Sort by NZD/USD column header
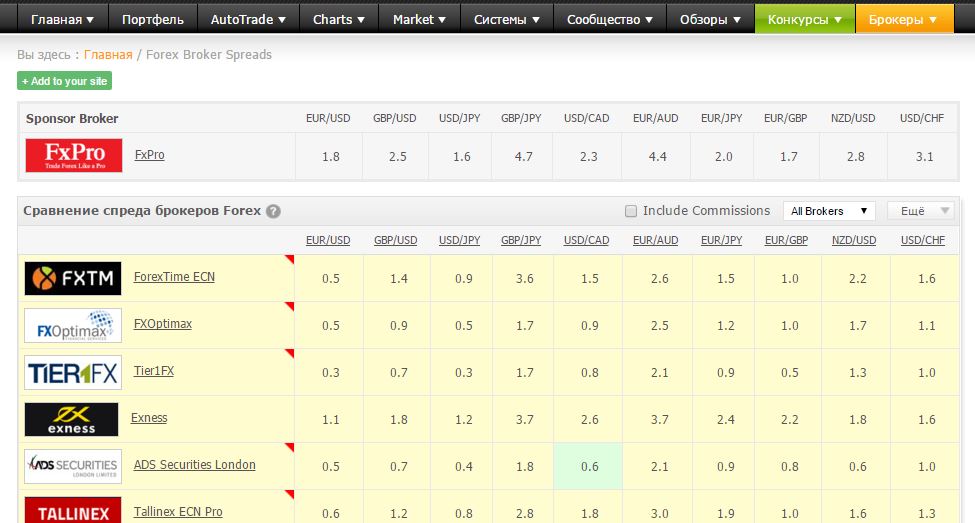Screen dimensions: 975x523 [854, 241]
